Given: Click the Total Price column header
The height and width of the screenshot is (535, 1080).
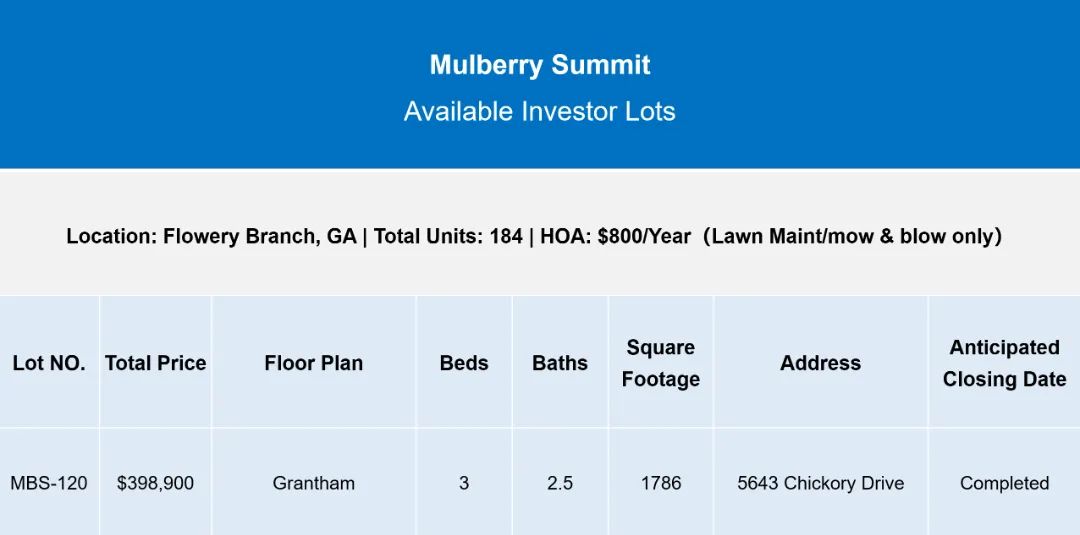Looking at the screenshot, I should coord(156,363).
